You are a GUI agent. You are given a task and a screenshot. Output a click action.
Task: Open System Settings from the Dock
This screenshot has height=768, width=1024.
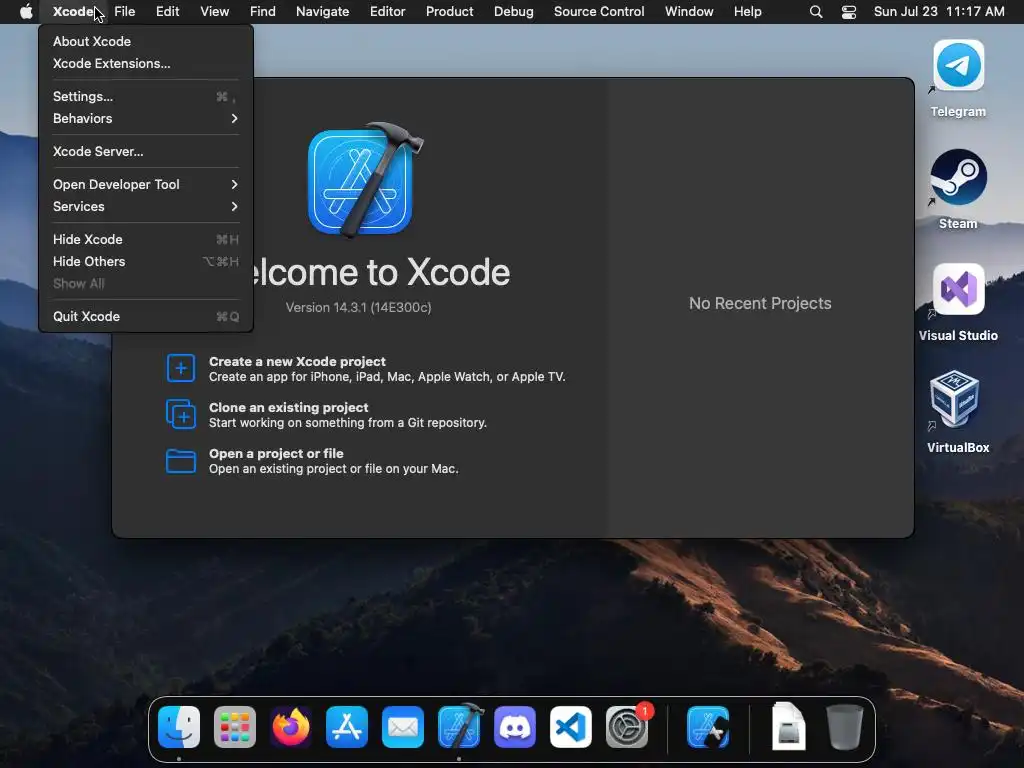(627, 726)
